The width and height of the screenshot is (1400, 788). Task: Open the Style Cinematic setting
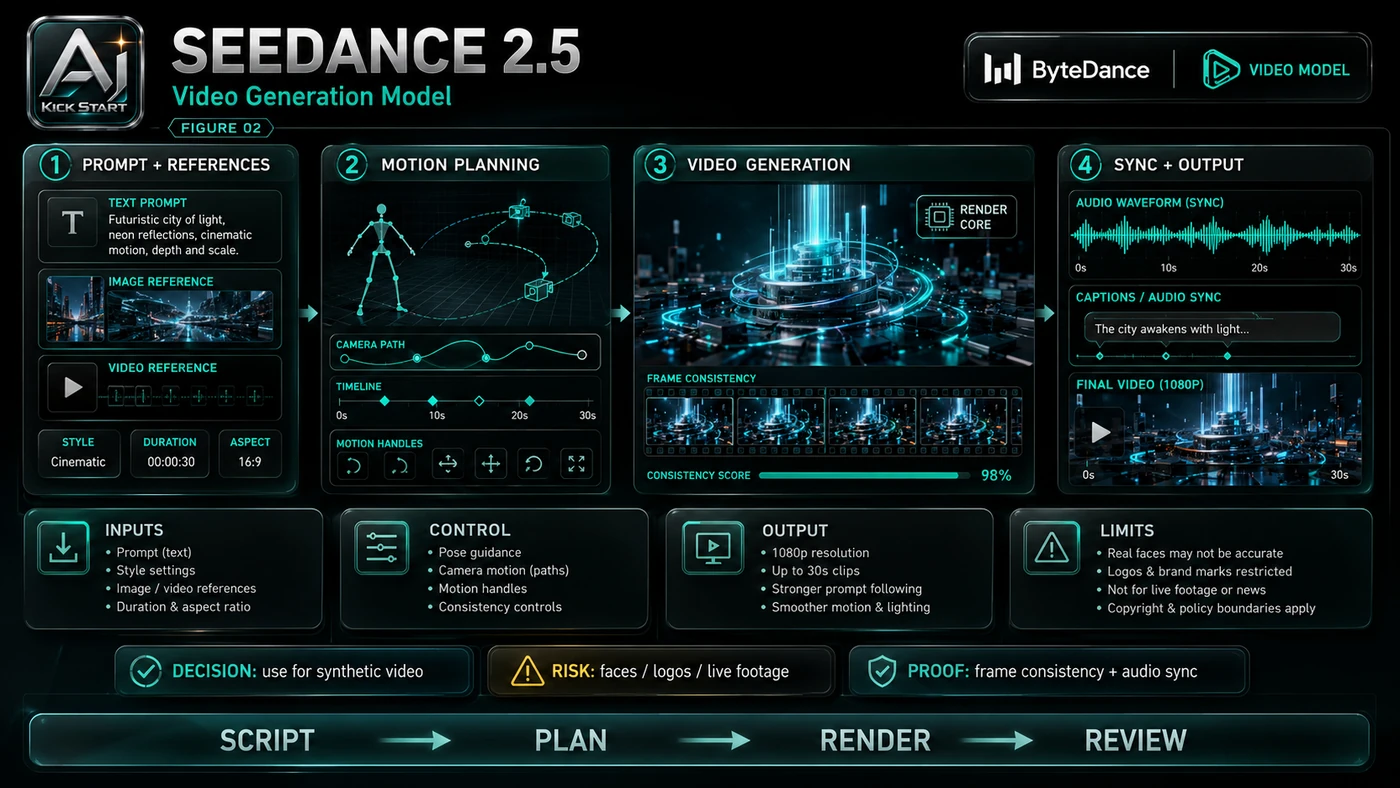pos(78,453)
